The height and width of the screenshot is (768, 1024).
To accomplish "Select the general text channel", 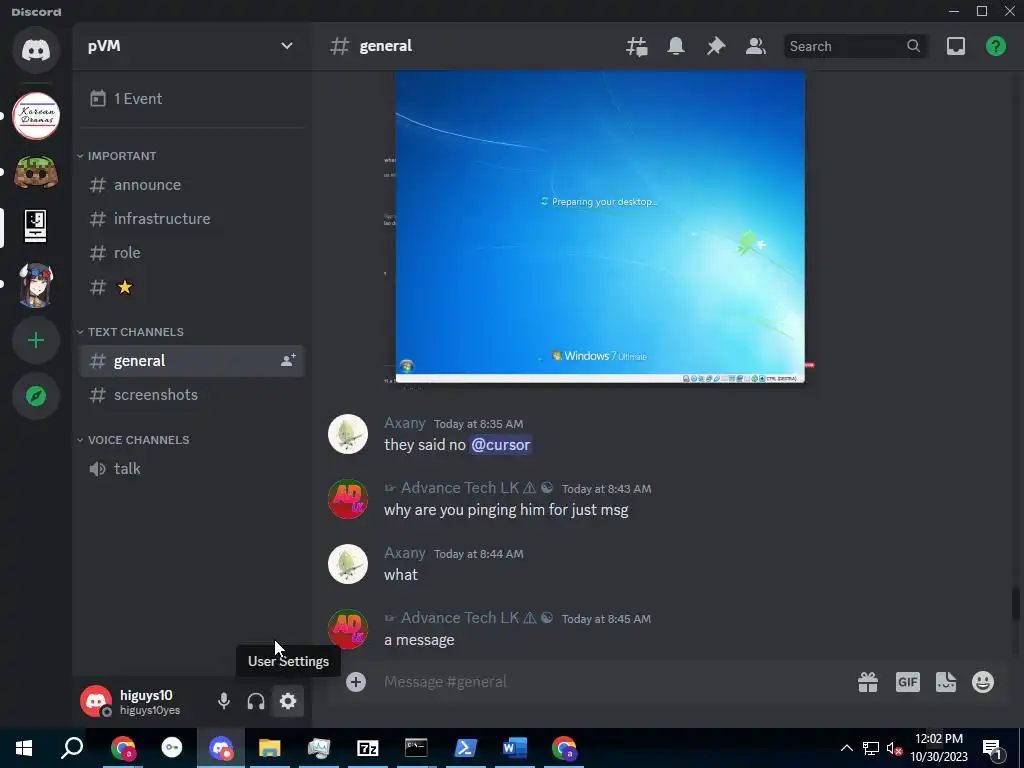I will [x=191, y=360].
